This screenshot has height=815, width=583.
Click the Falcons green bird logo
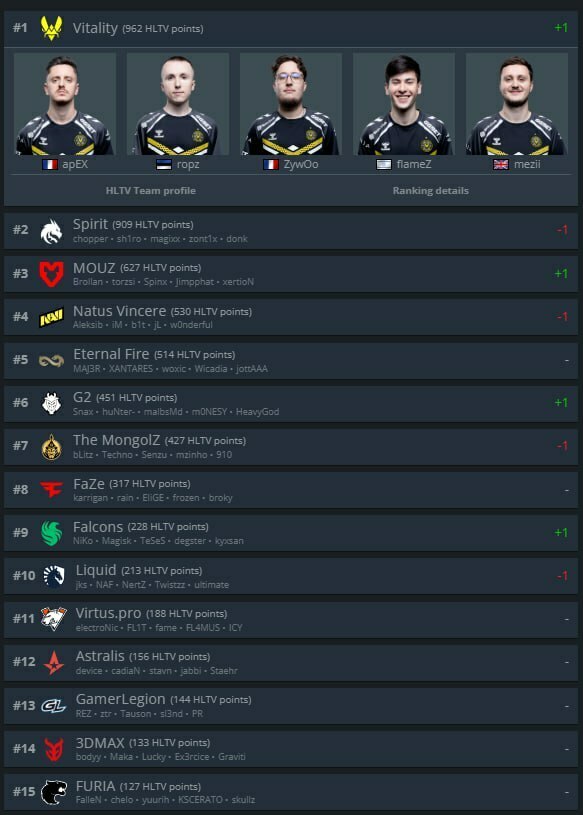click(x=51, y=533)
